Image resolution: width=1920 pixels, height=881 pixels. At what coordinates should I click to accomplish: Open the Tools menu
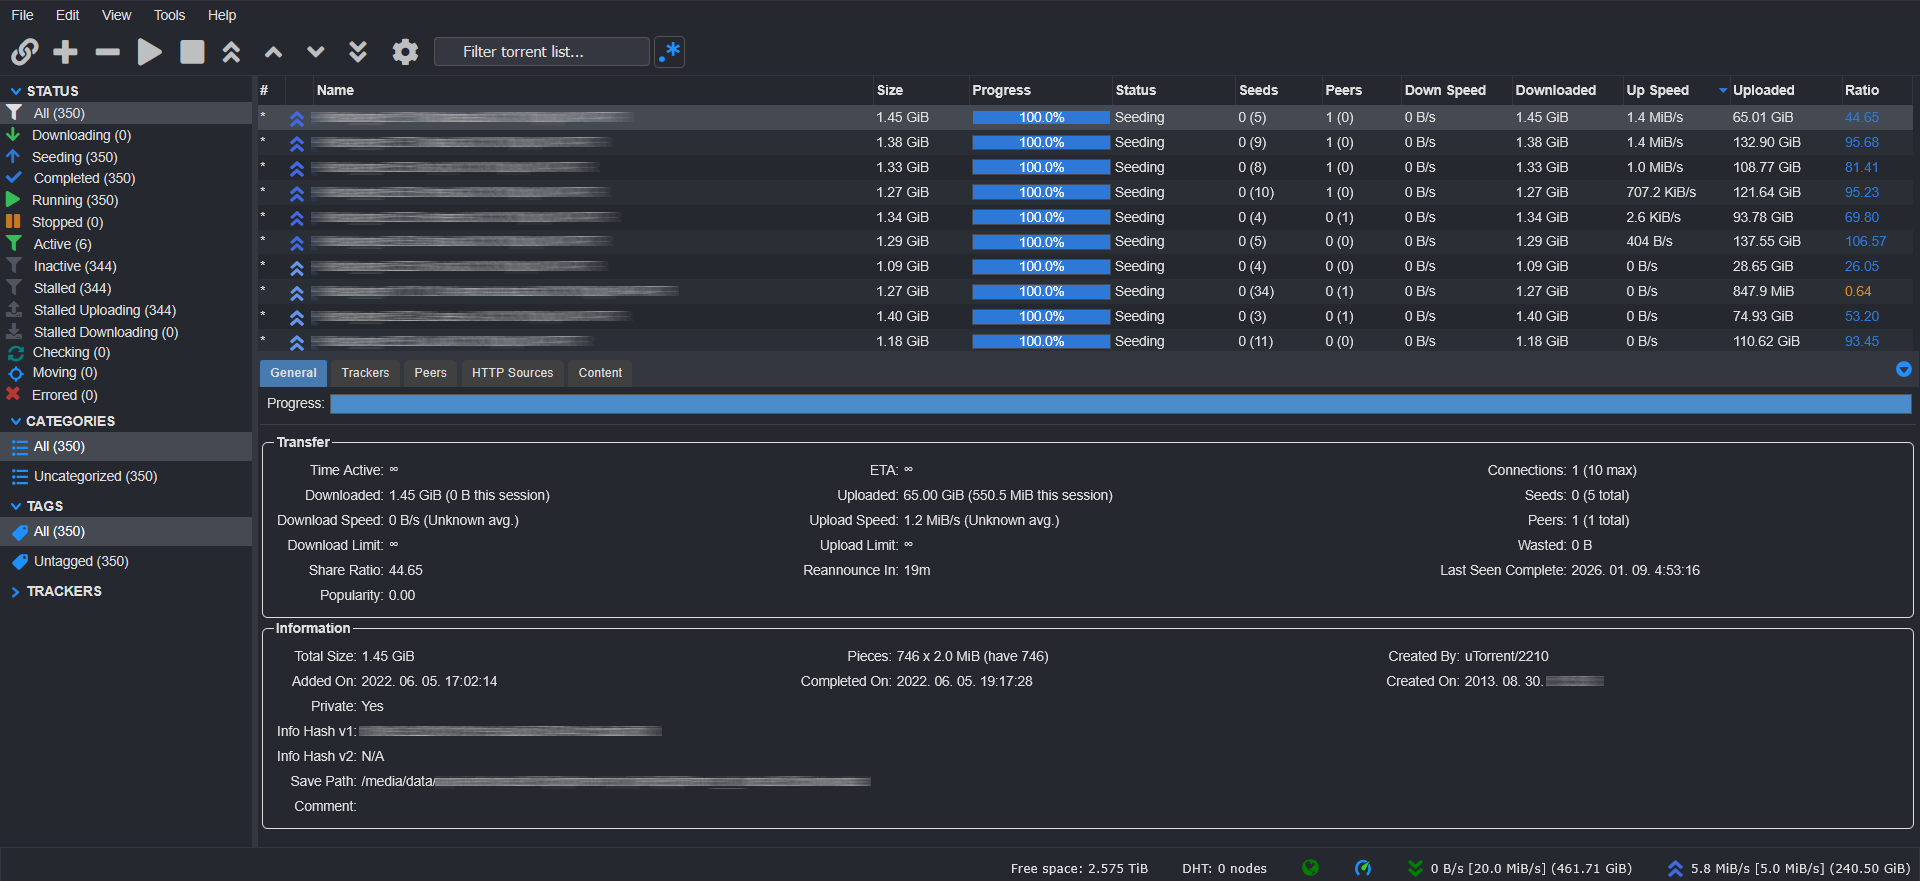(169, 15)
